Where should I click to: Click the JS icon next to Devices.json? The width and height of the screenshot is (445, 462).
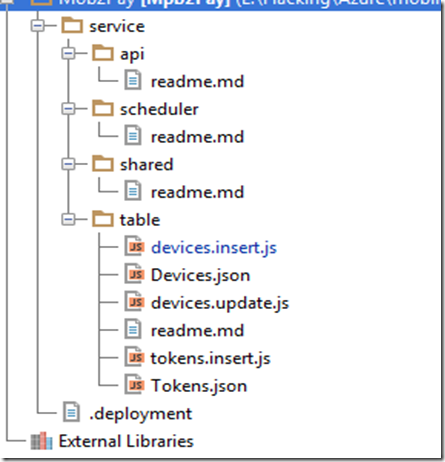(x=134, y=275)
